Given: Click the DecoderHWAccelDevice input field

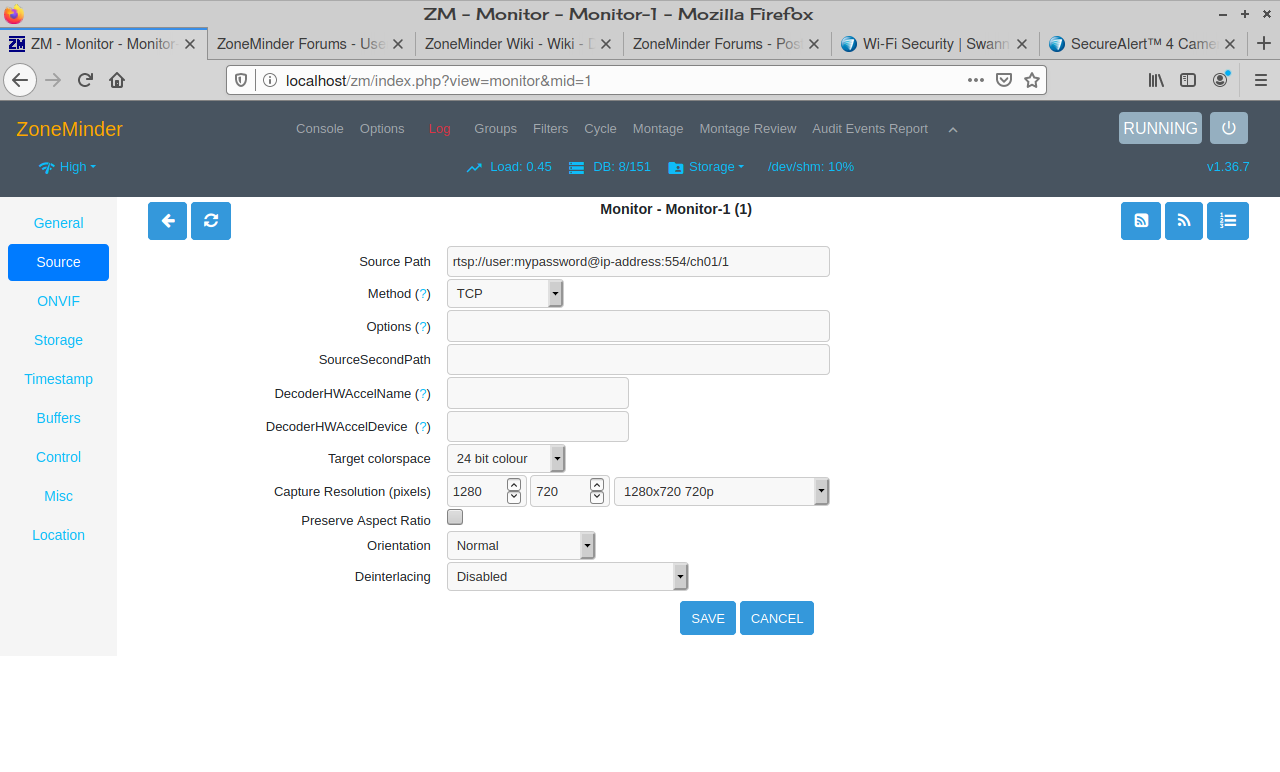Looking at the screenshot, I should 538,426.
